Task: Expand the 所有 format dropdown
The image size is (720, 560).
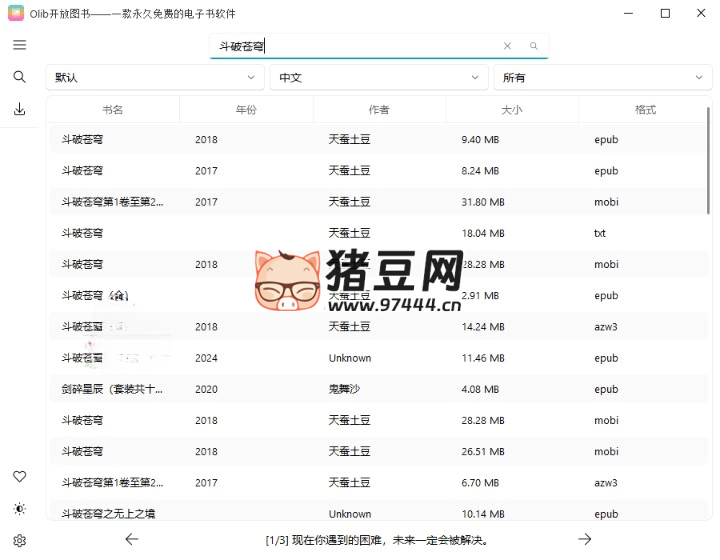Action: point(603,78)
